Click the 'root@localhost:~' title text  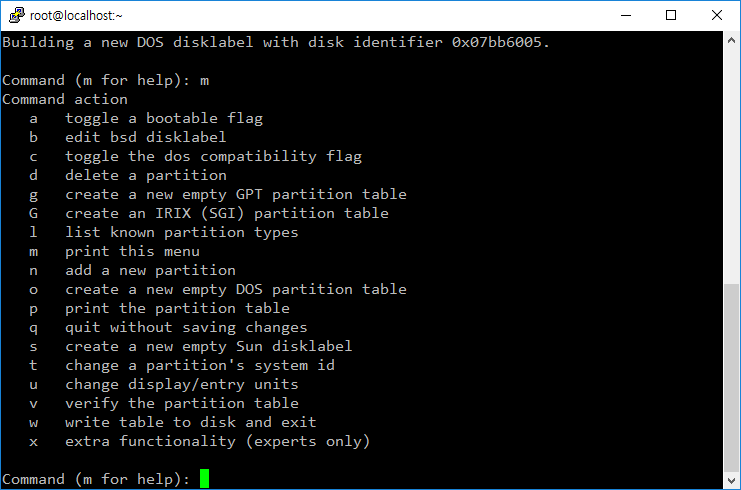[76, 16]
